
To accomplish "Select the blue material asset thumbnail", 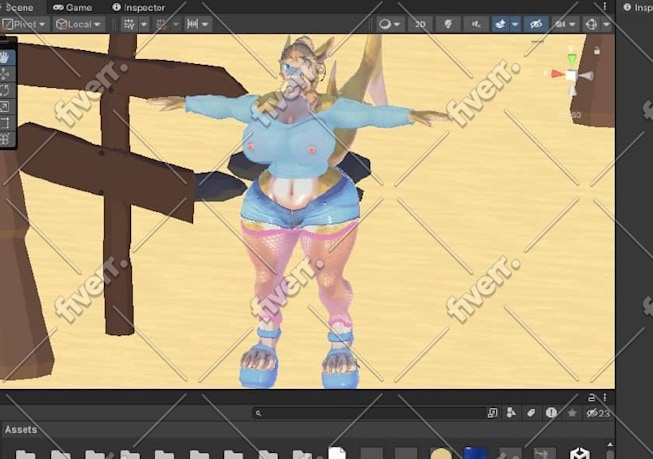I will [475, 453].
